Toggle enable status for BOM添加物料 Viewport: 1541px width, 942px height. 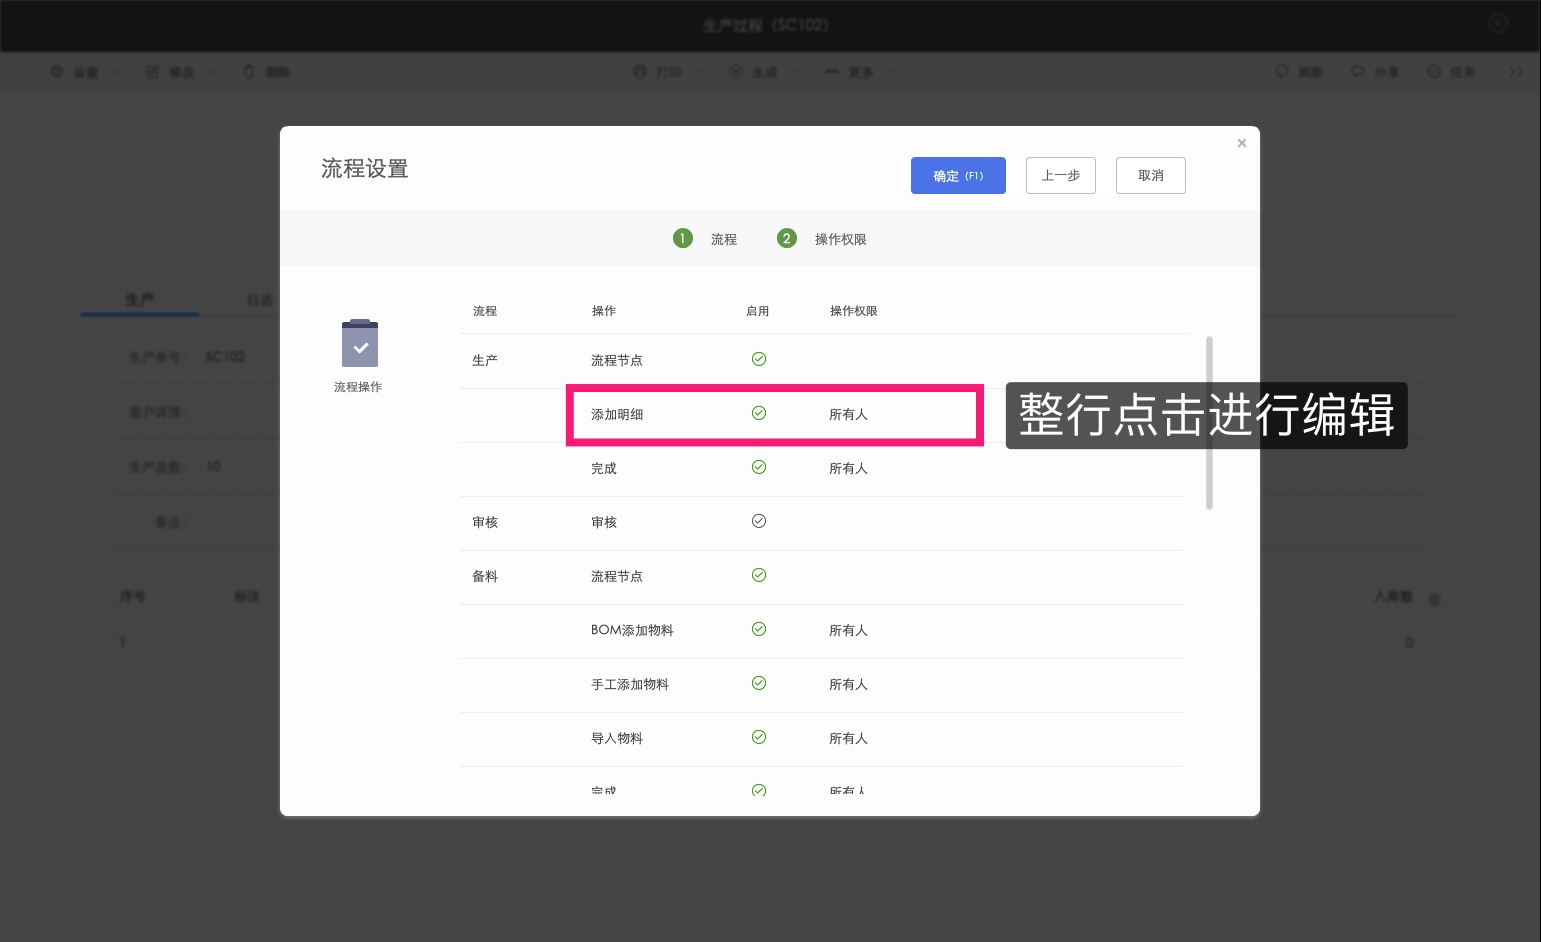(x=759, y=629)
